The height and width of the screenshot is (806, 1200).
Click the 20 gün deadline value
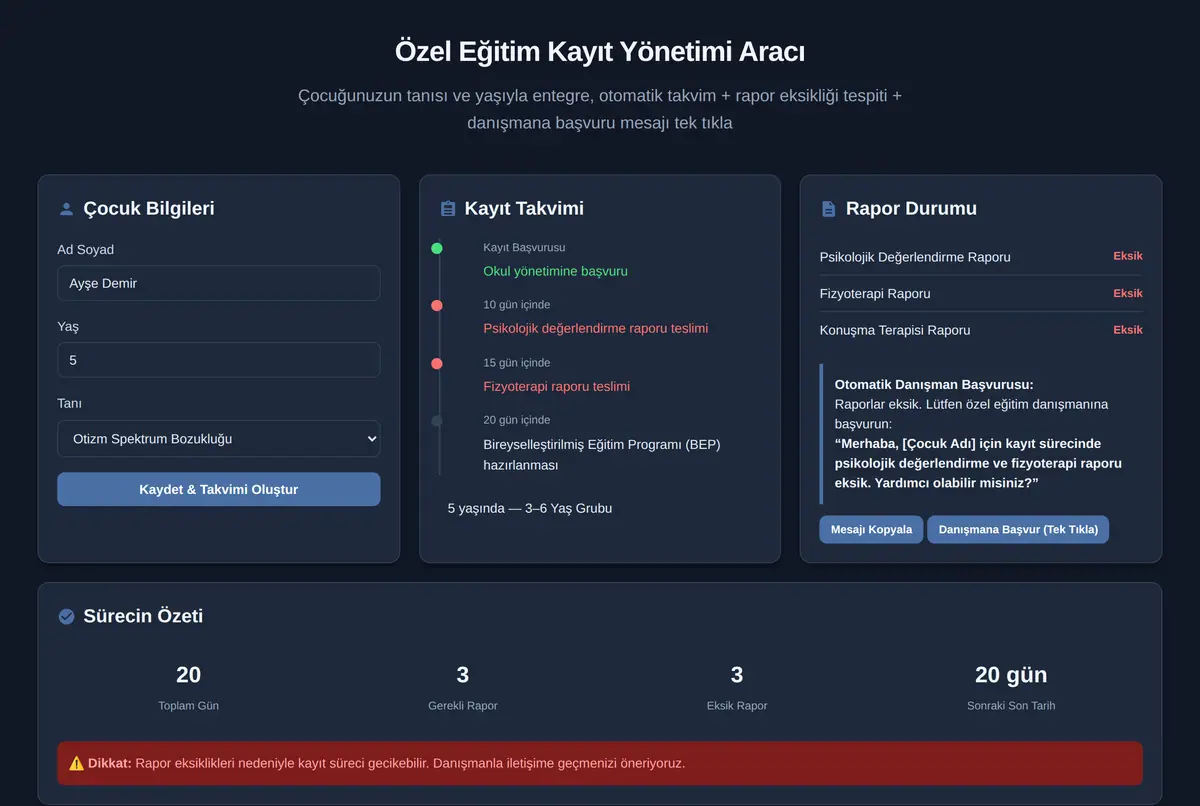click(1011, 675)
